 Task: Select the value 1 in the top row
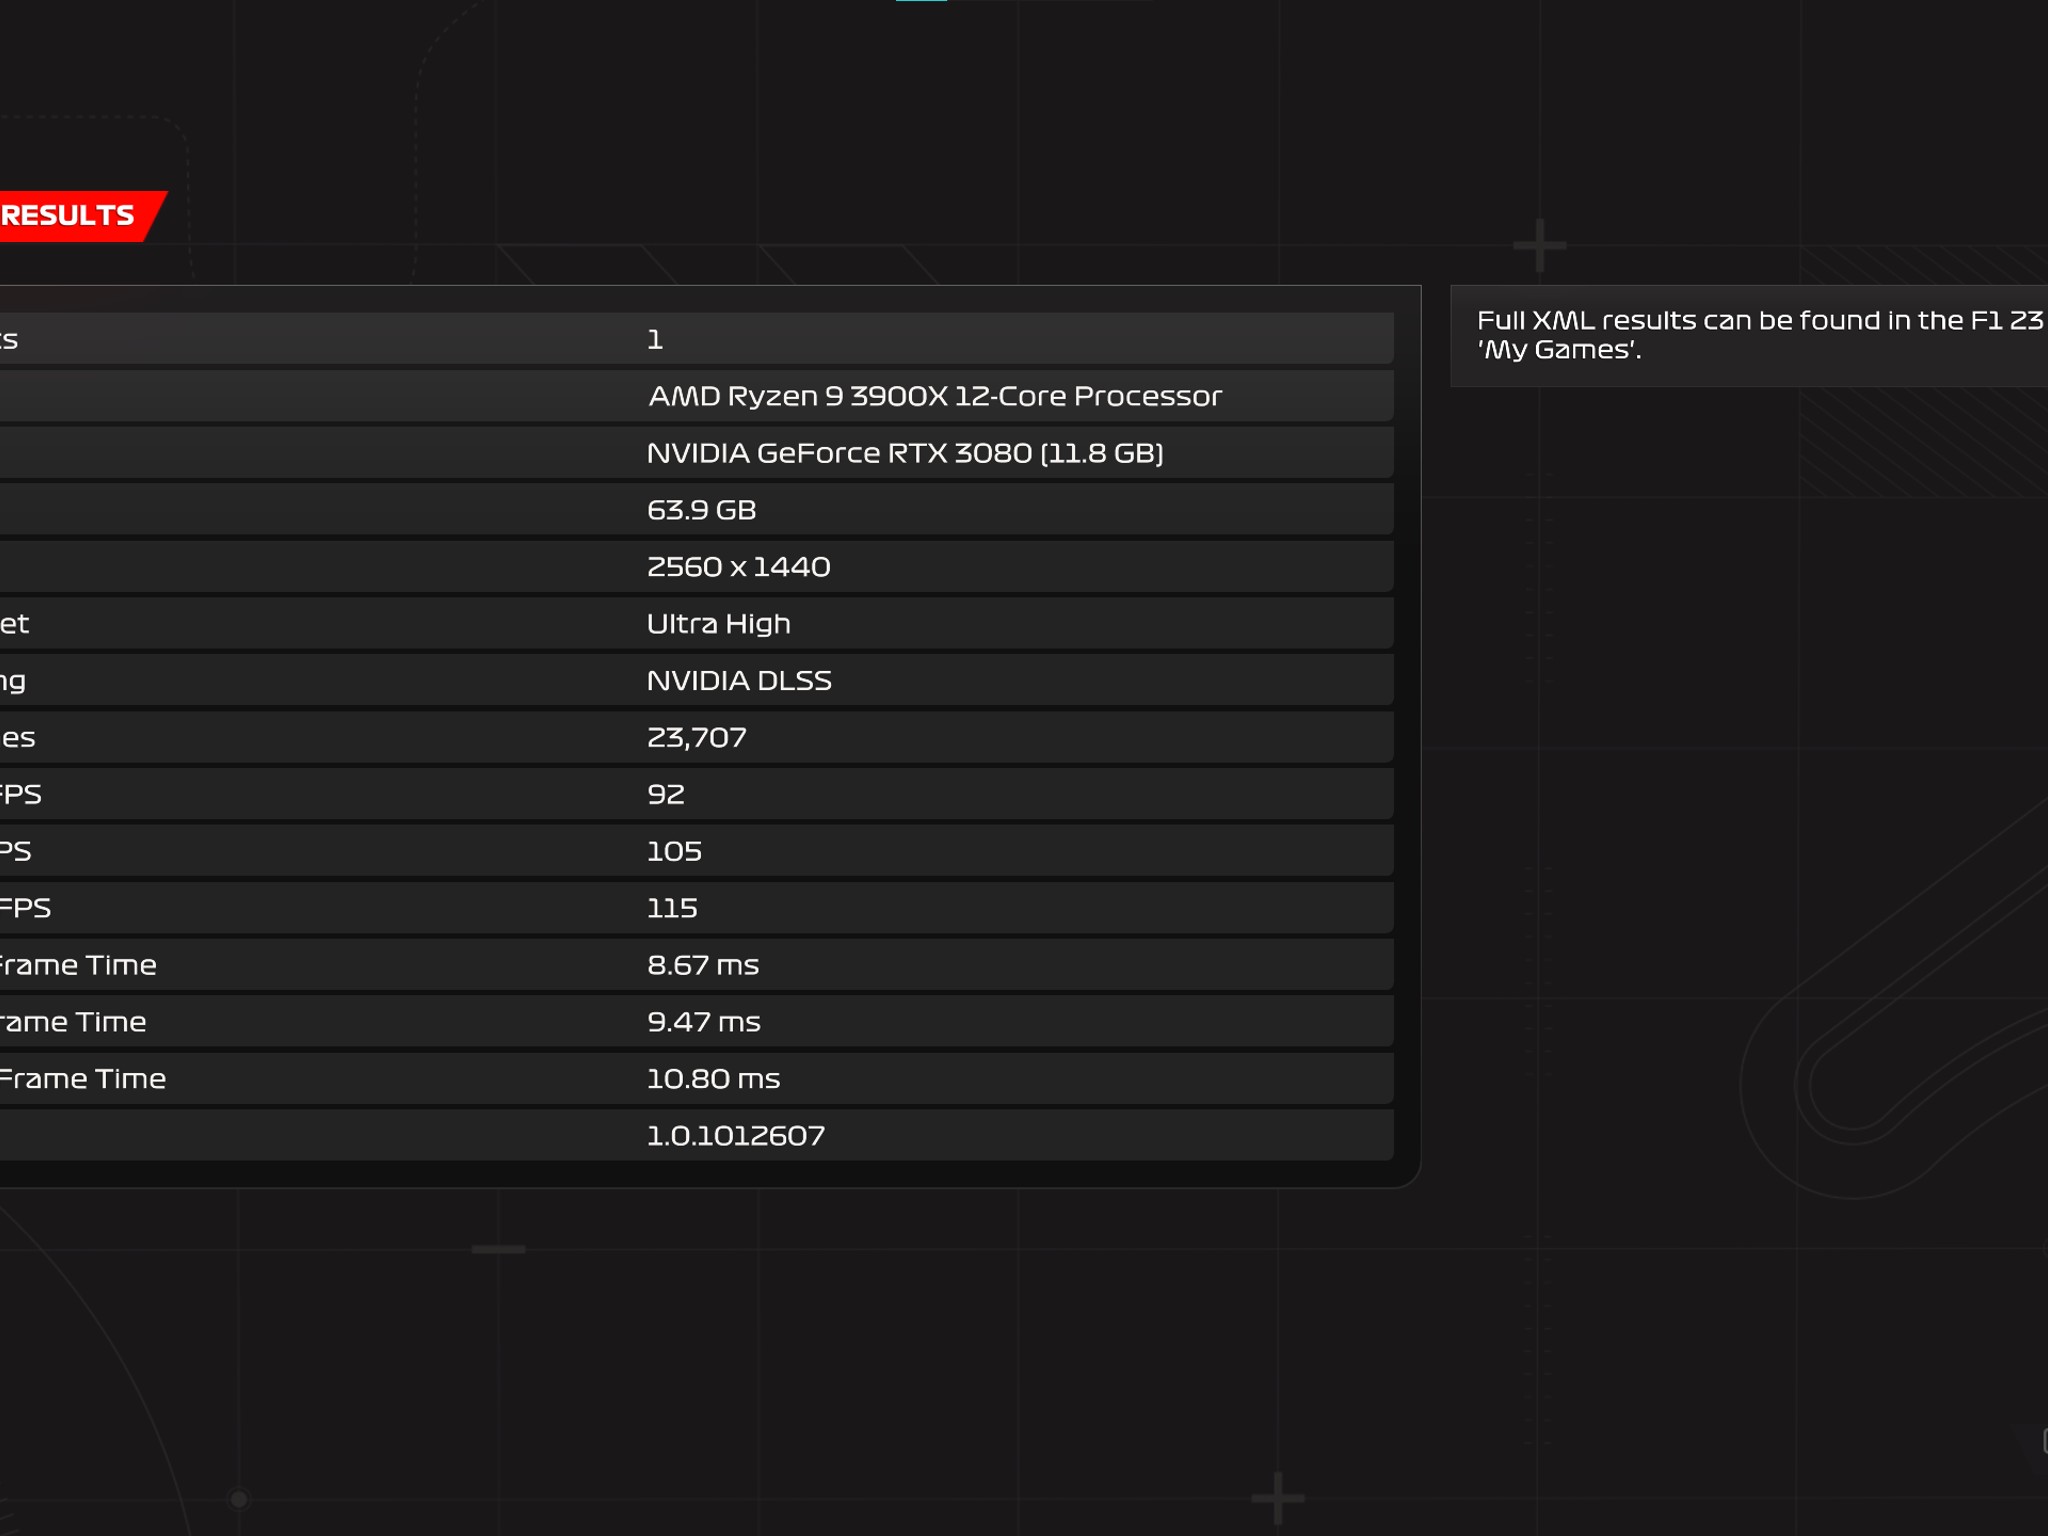click(655, 340)
